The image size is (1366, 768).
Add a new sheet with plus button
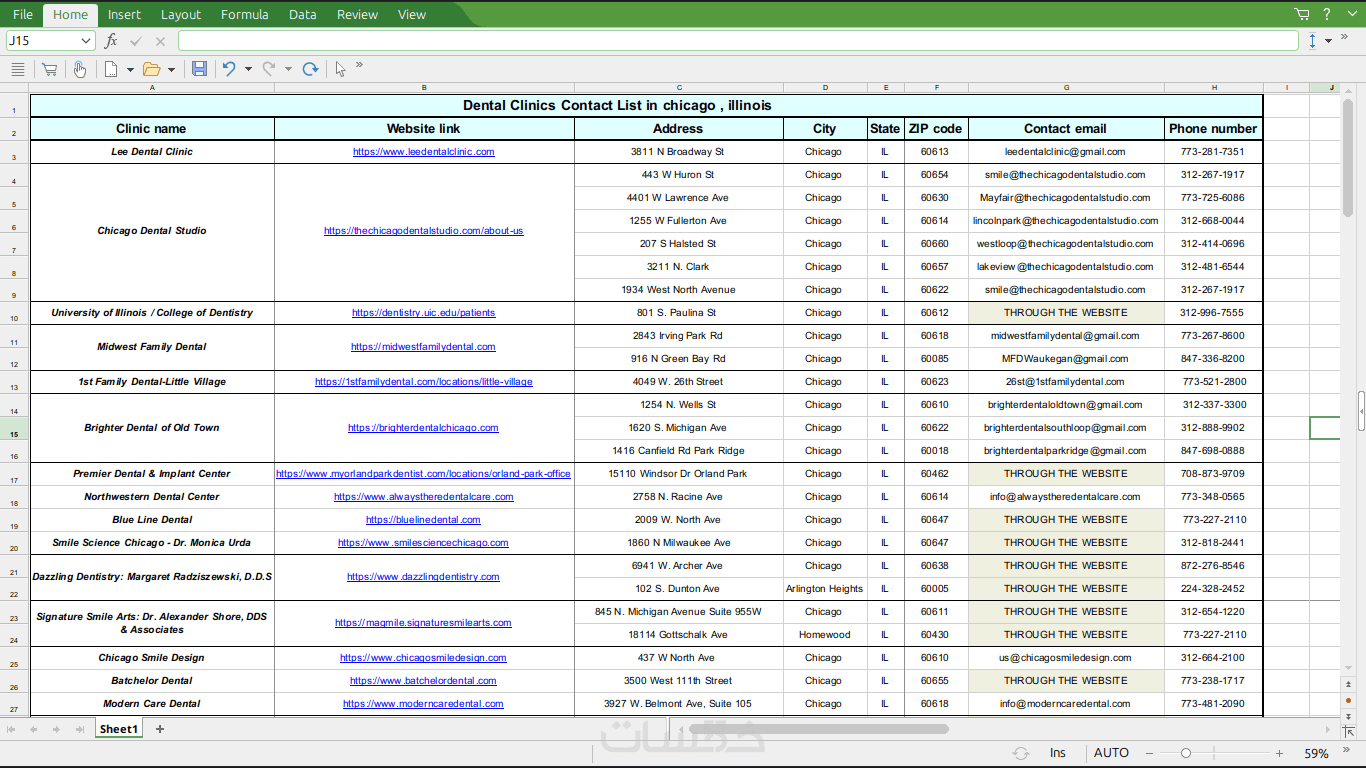pos(159,729)
